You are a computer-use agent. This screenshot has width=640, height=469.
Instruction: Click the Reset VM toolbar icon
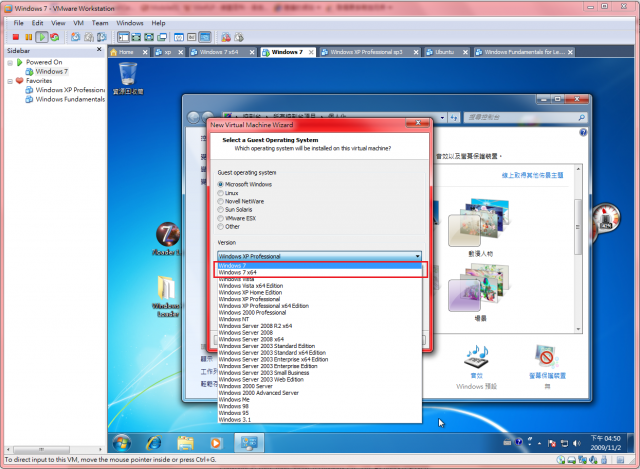[55, 37]
